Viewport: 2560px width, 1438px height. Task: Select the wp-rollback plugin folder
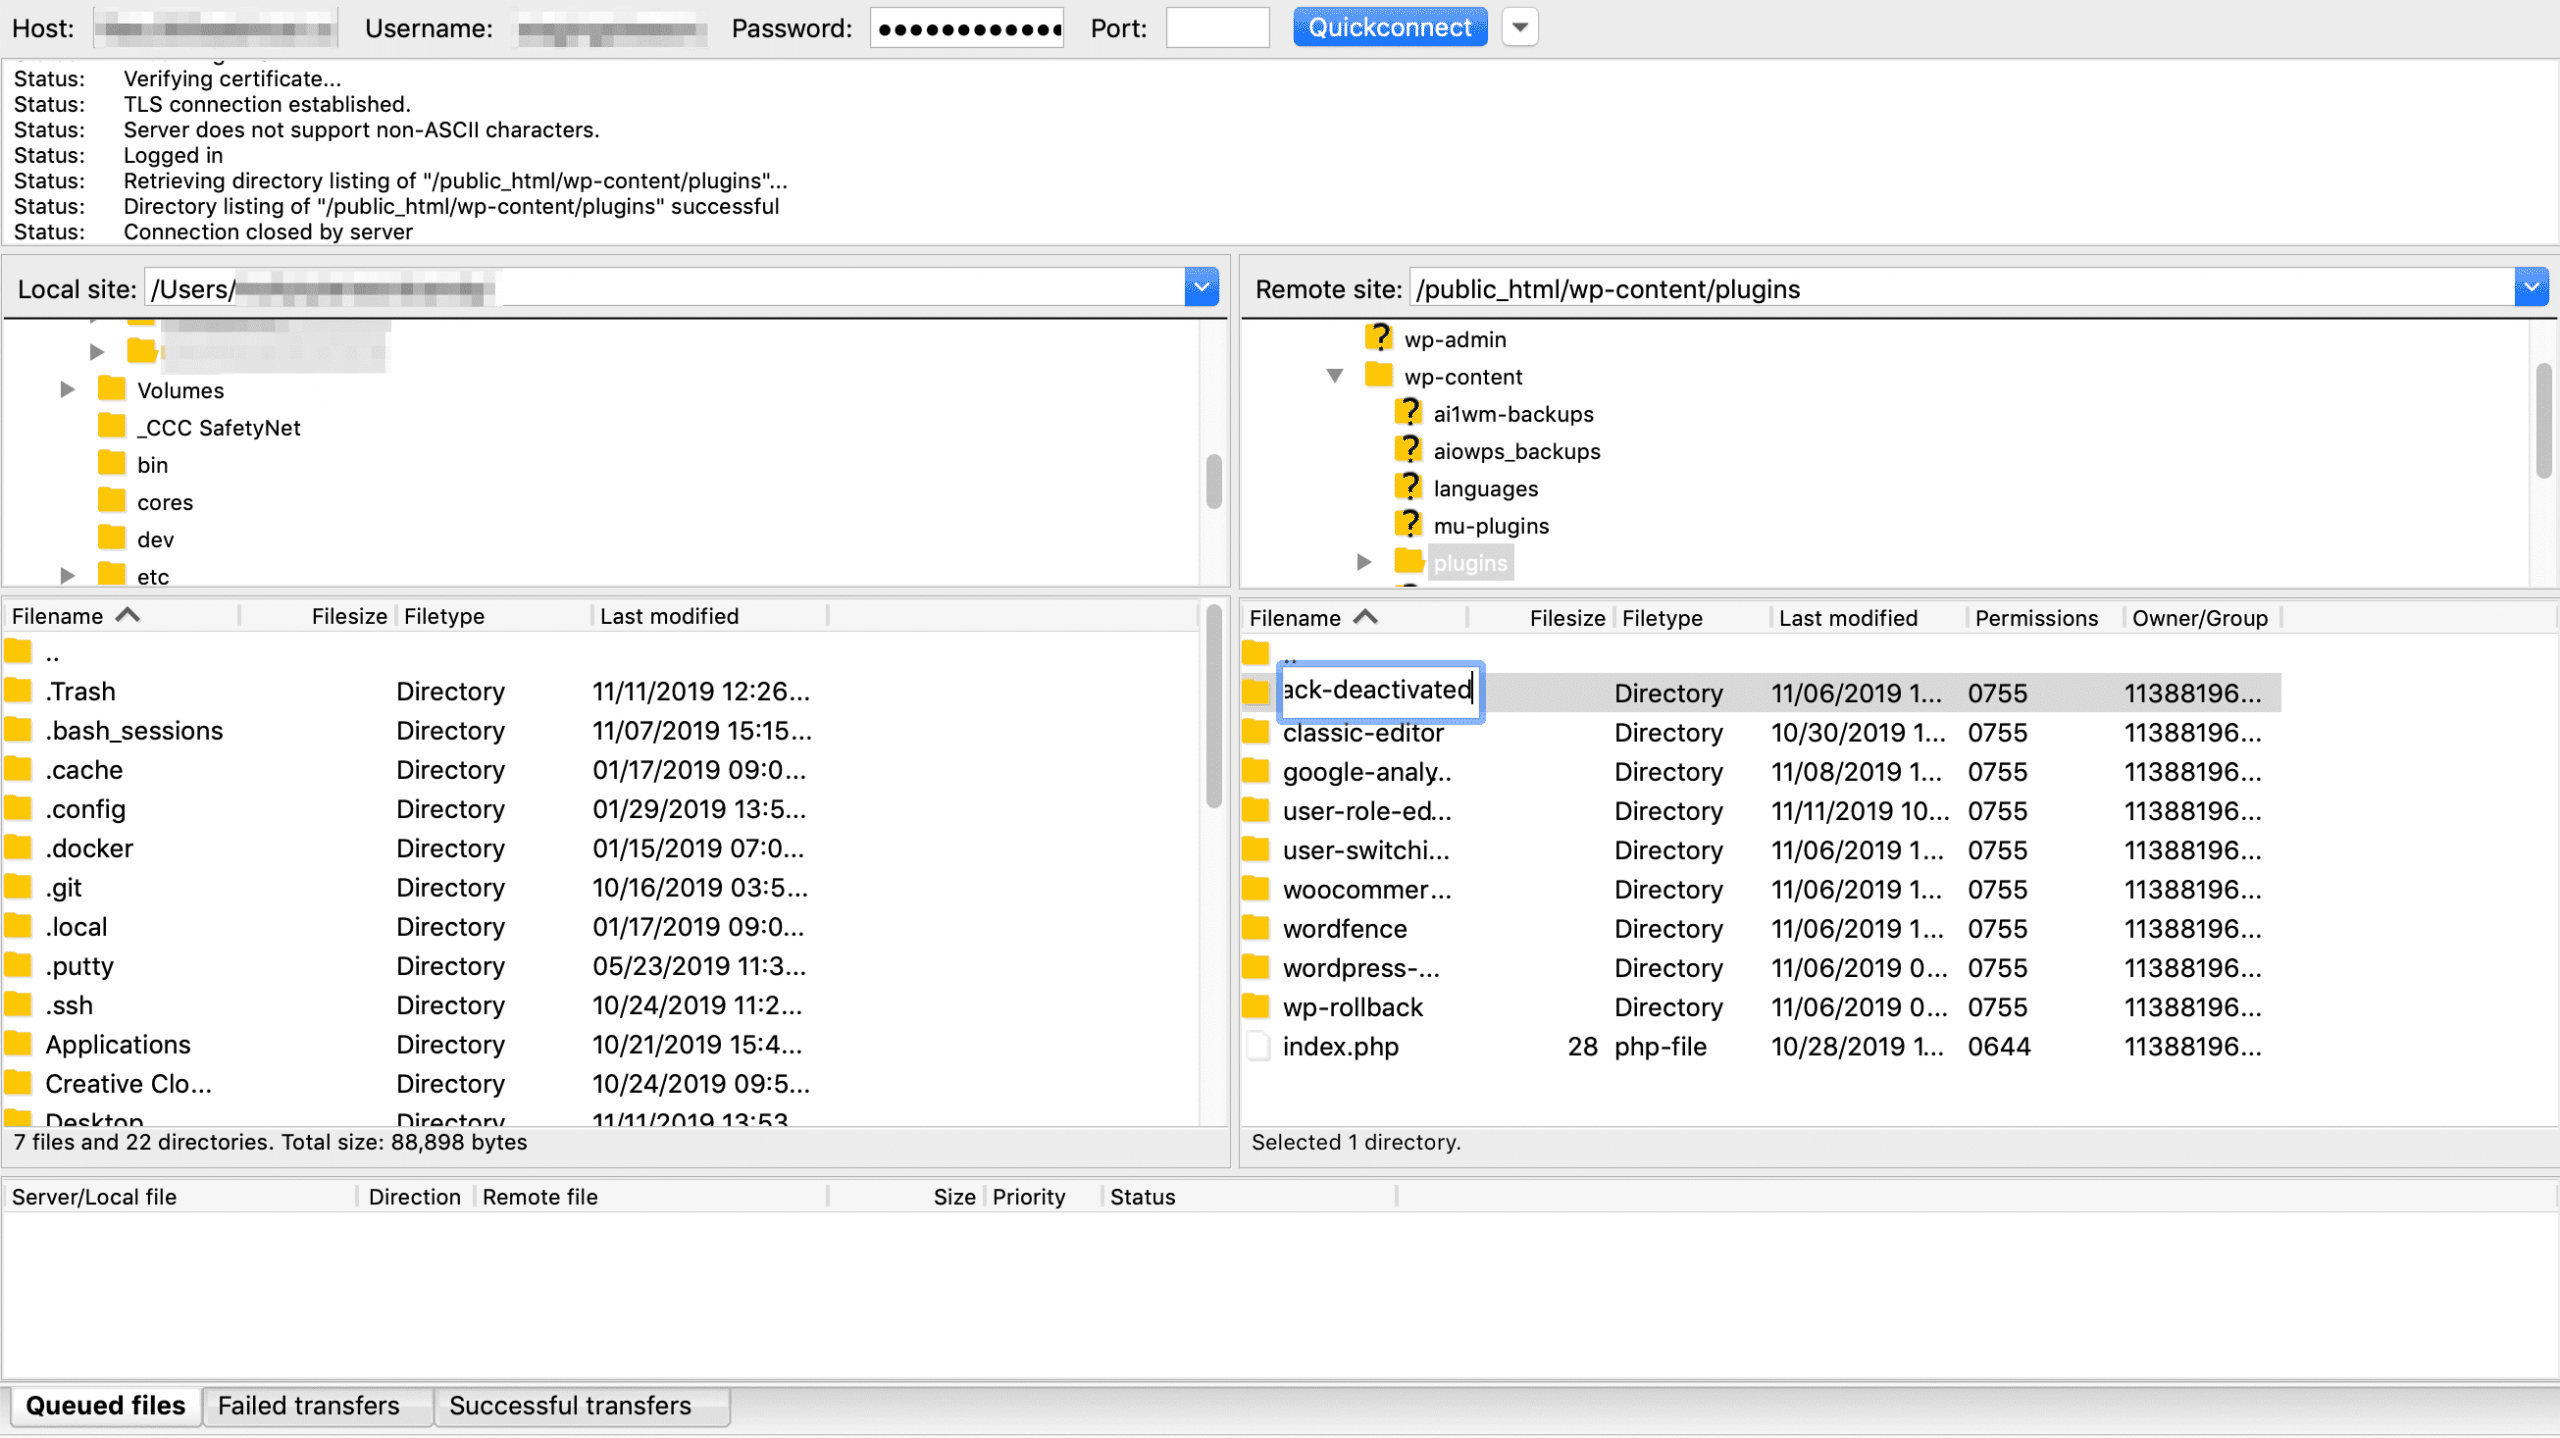(1352, 1007)
